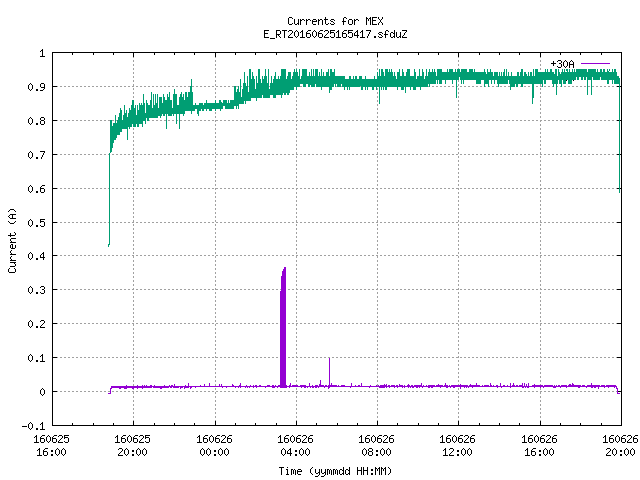The height and width of the screenshot is (480, 640).
Task: Click the x-axis tick 160626 08:00
Action: [x=376, y=445]
